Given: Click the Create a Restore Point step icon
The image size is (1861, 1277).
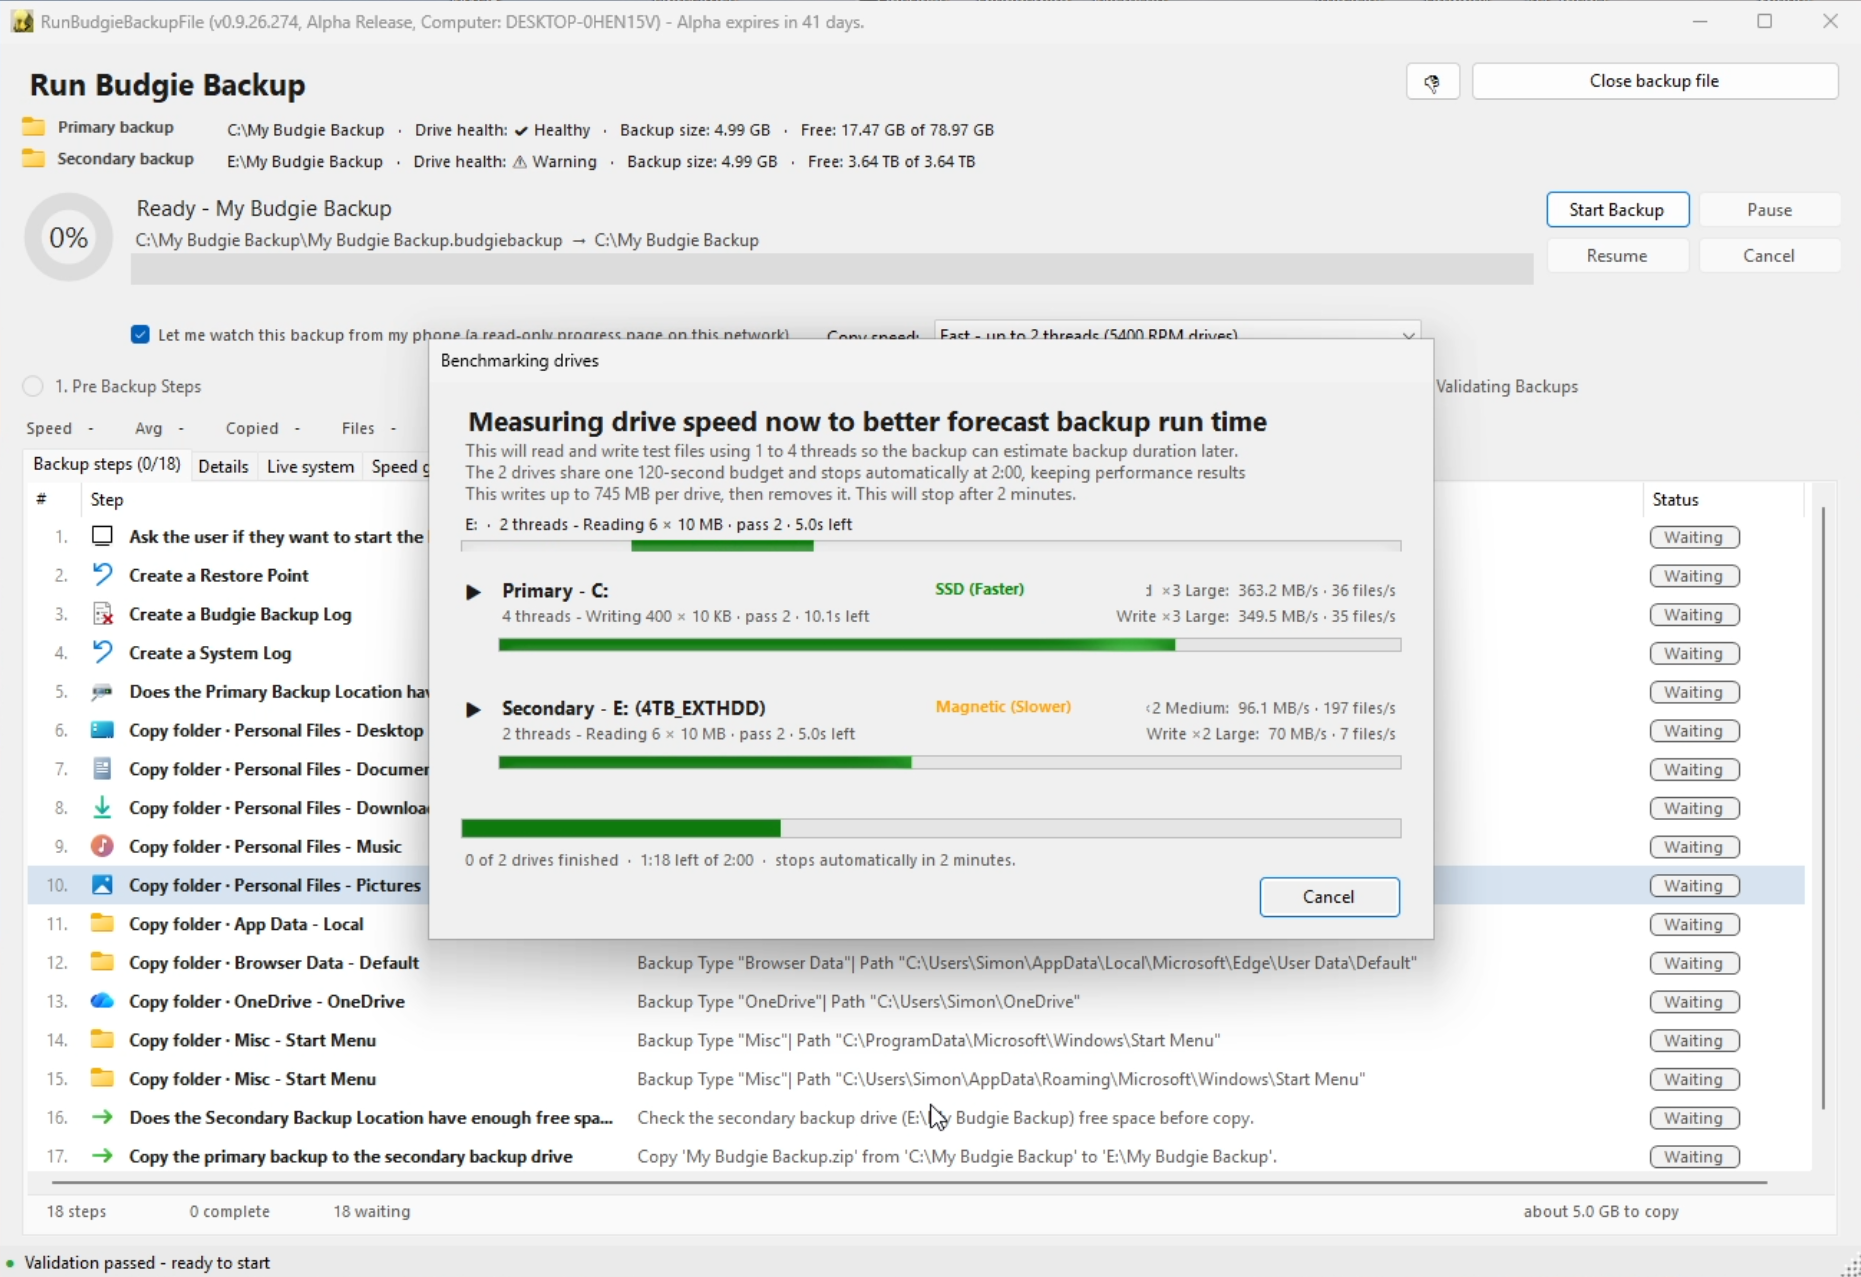Looking at the screenshot, I should [102, 575].
